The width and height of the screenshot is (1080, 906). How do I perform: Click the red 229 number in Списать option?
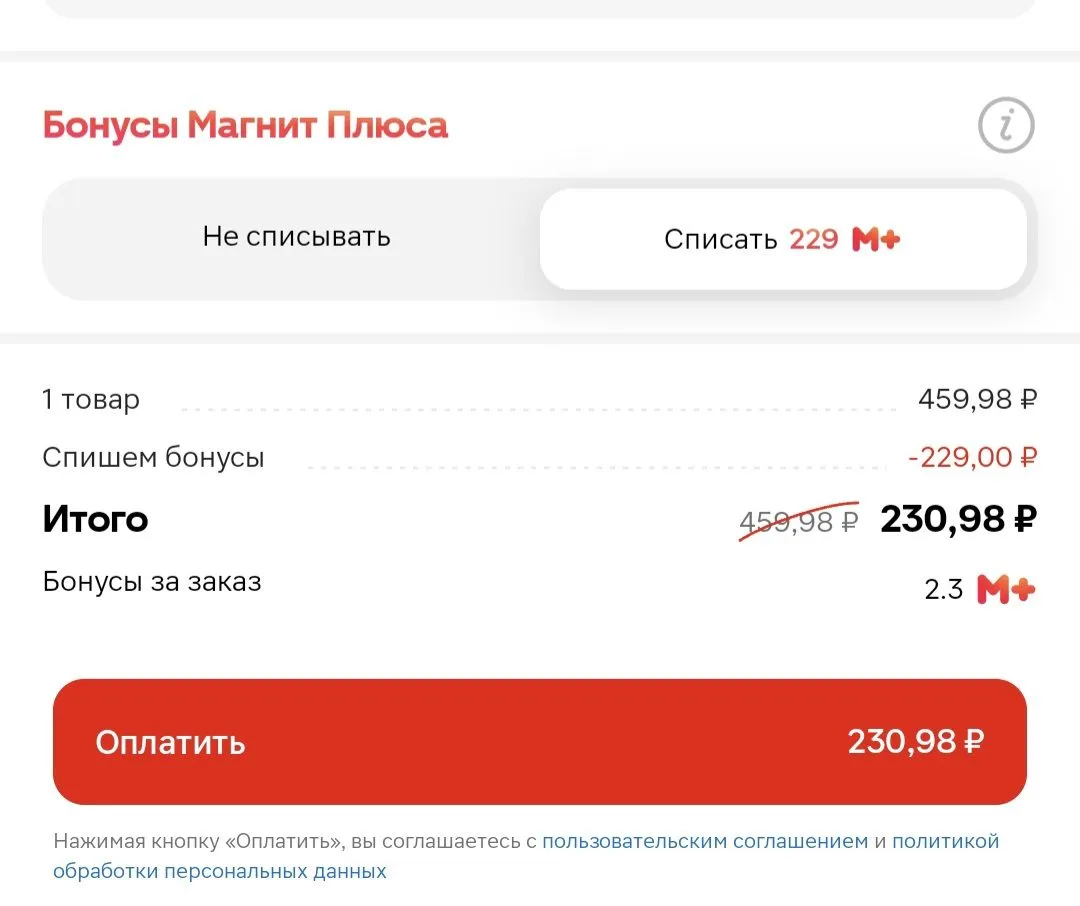[x=813, y=240]
